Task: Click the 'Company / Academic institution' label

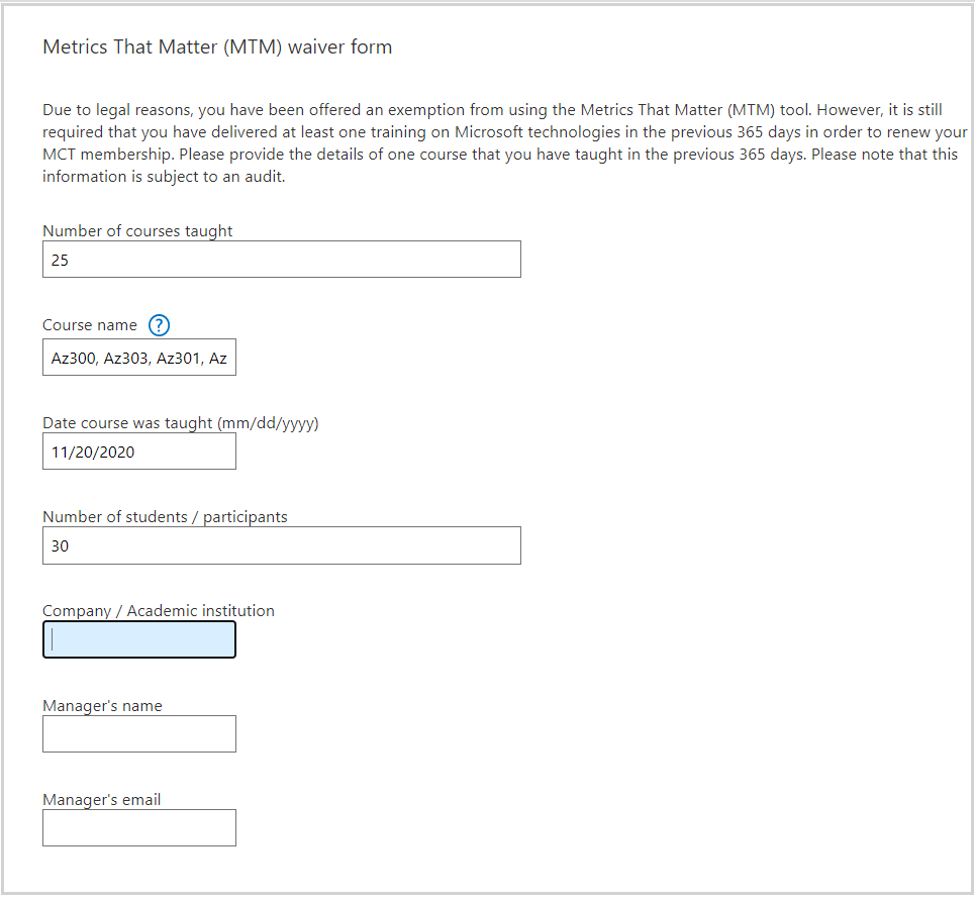Action: (x=159, y=611)
